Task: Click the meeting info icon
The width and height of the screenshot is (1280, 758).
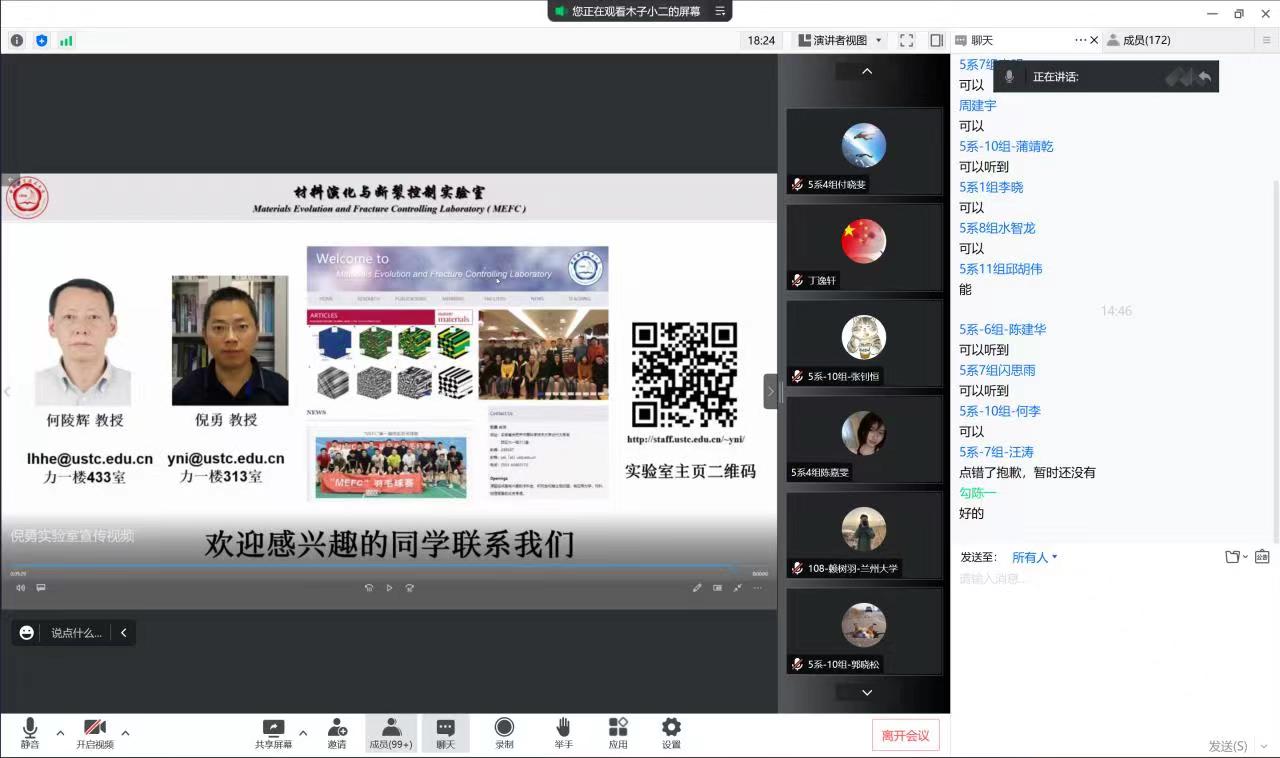Action: coord(17,41)
